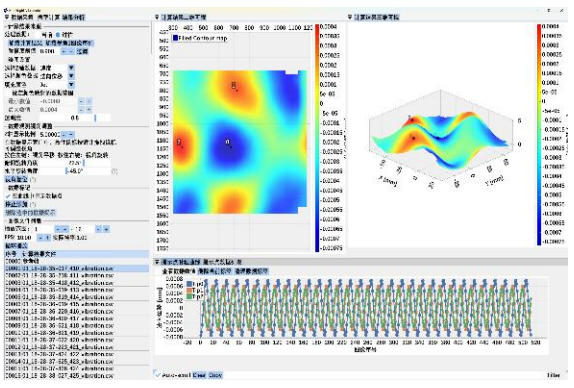Viewport: 574px width, 388px height.
Task: Select the 00000 row at the file list top
Action: (77, 261)
